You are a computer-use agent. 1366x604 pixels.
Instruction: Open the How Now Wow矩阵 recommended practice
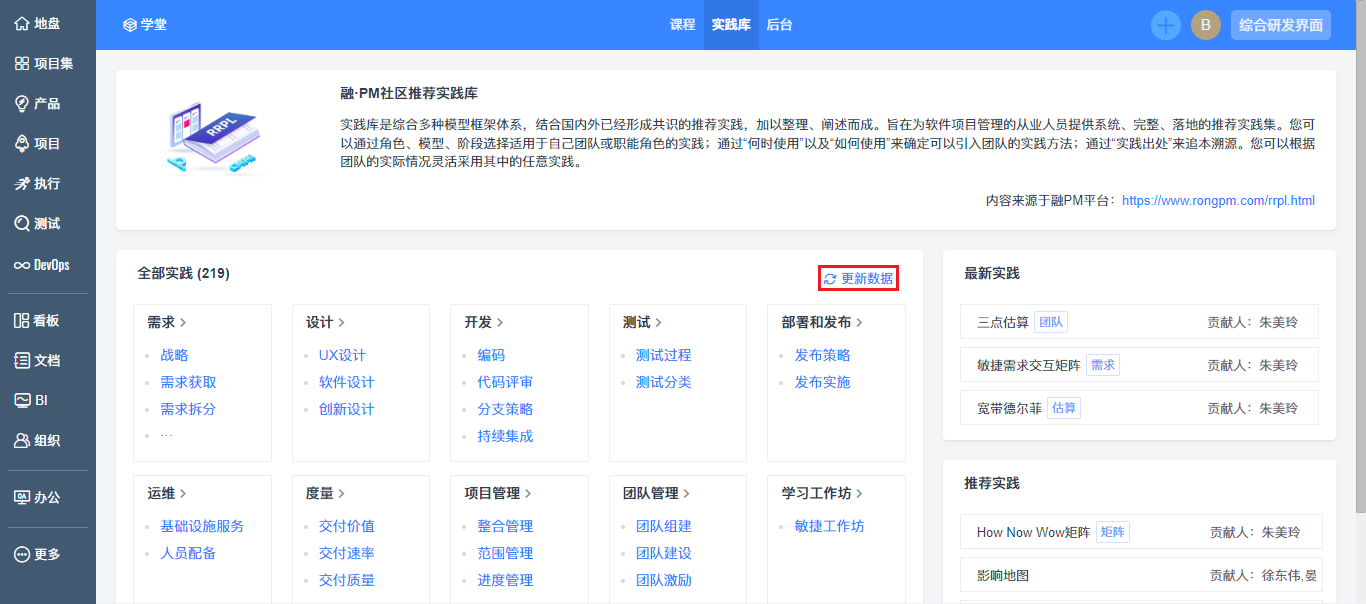(x=1033, y=532)
